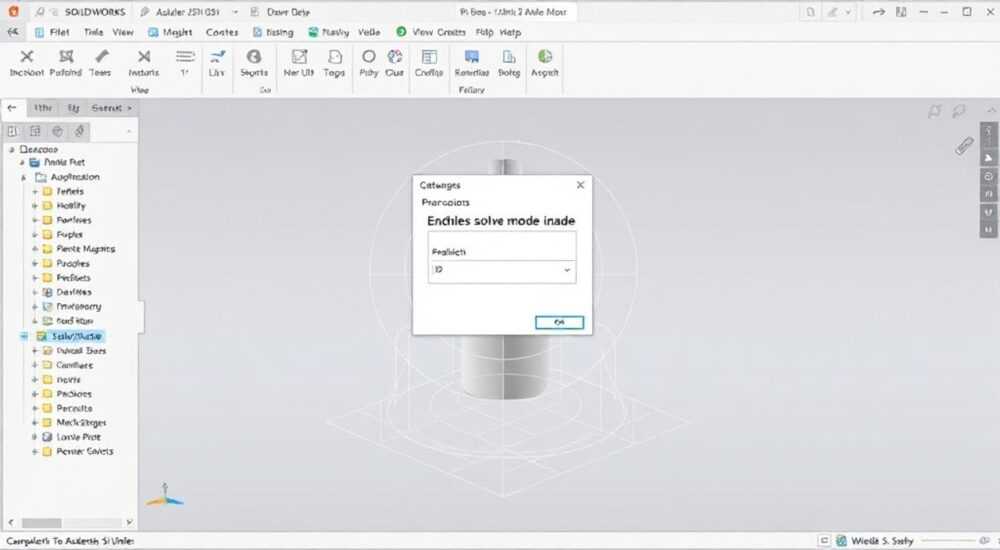Click the blue Rawdtas ribbon icon
This screenshot has height=550, width=1000.
click(472, 57)
